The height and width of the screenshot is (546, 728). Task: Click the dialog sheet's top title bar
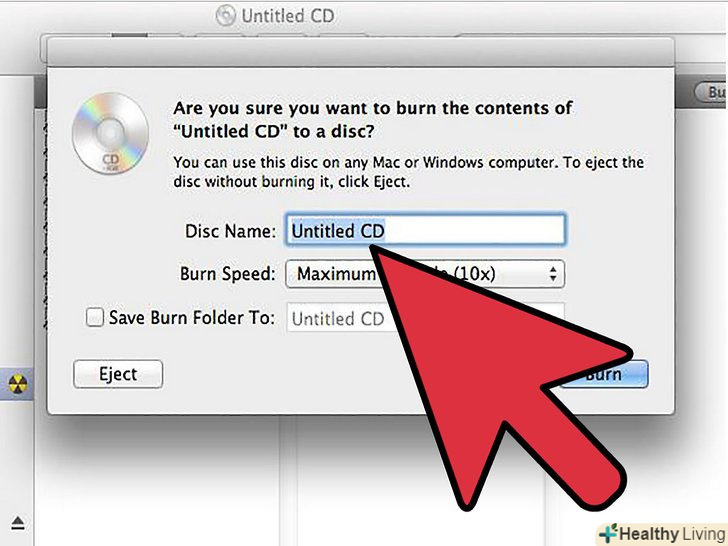[361, 52]
